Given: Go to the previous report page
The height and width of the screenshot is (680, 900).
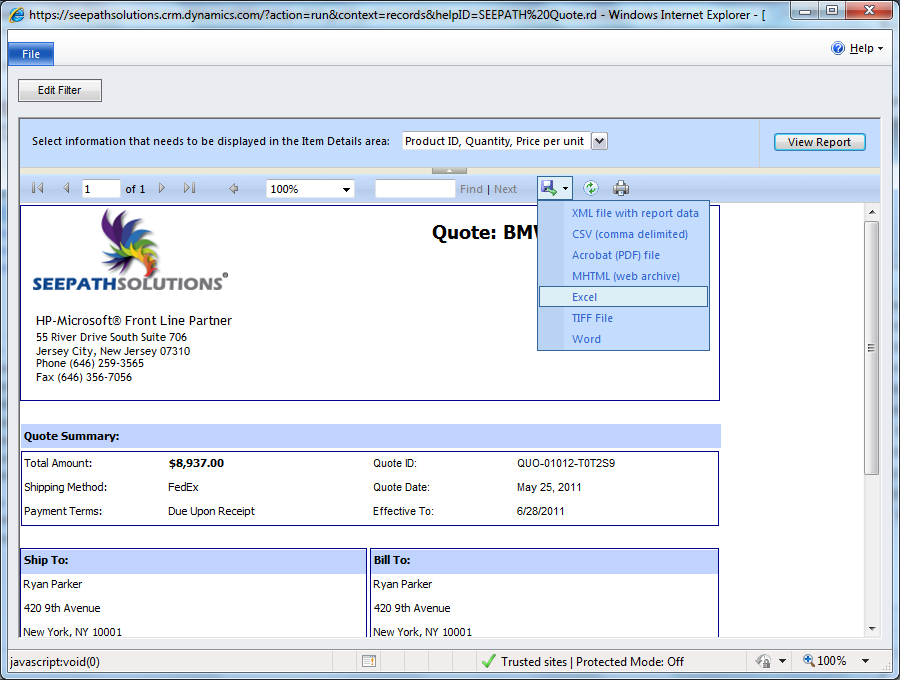Looking at the screenshot, I should coord(66,188).
